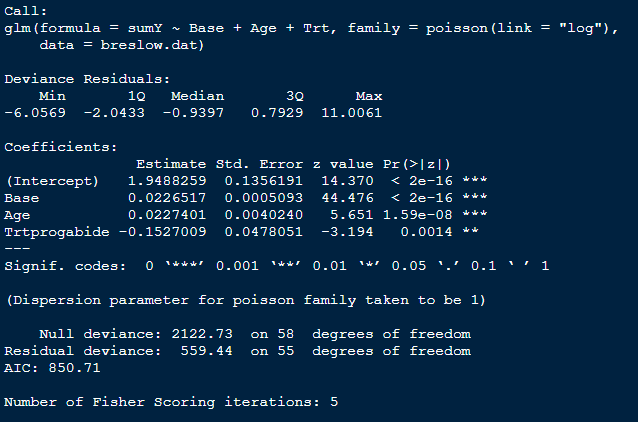Click the 'Coefficients:' heading
Viewport: 638px width, 422px height.
(x=61, y=147)
